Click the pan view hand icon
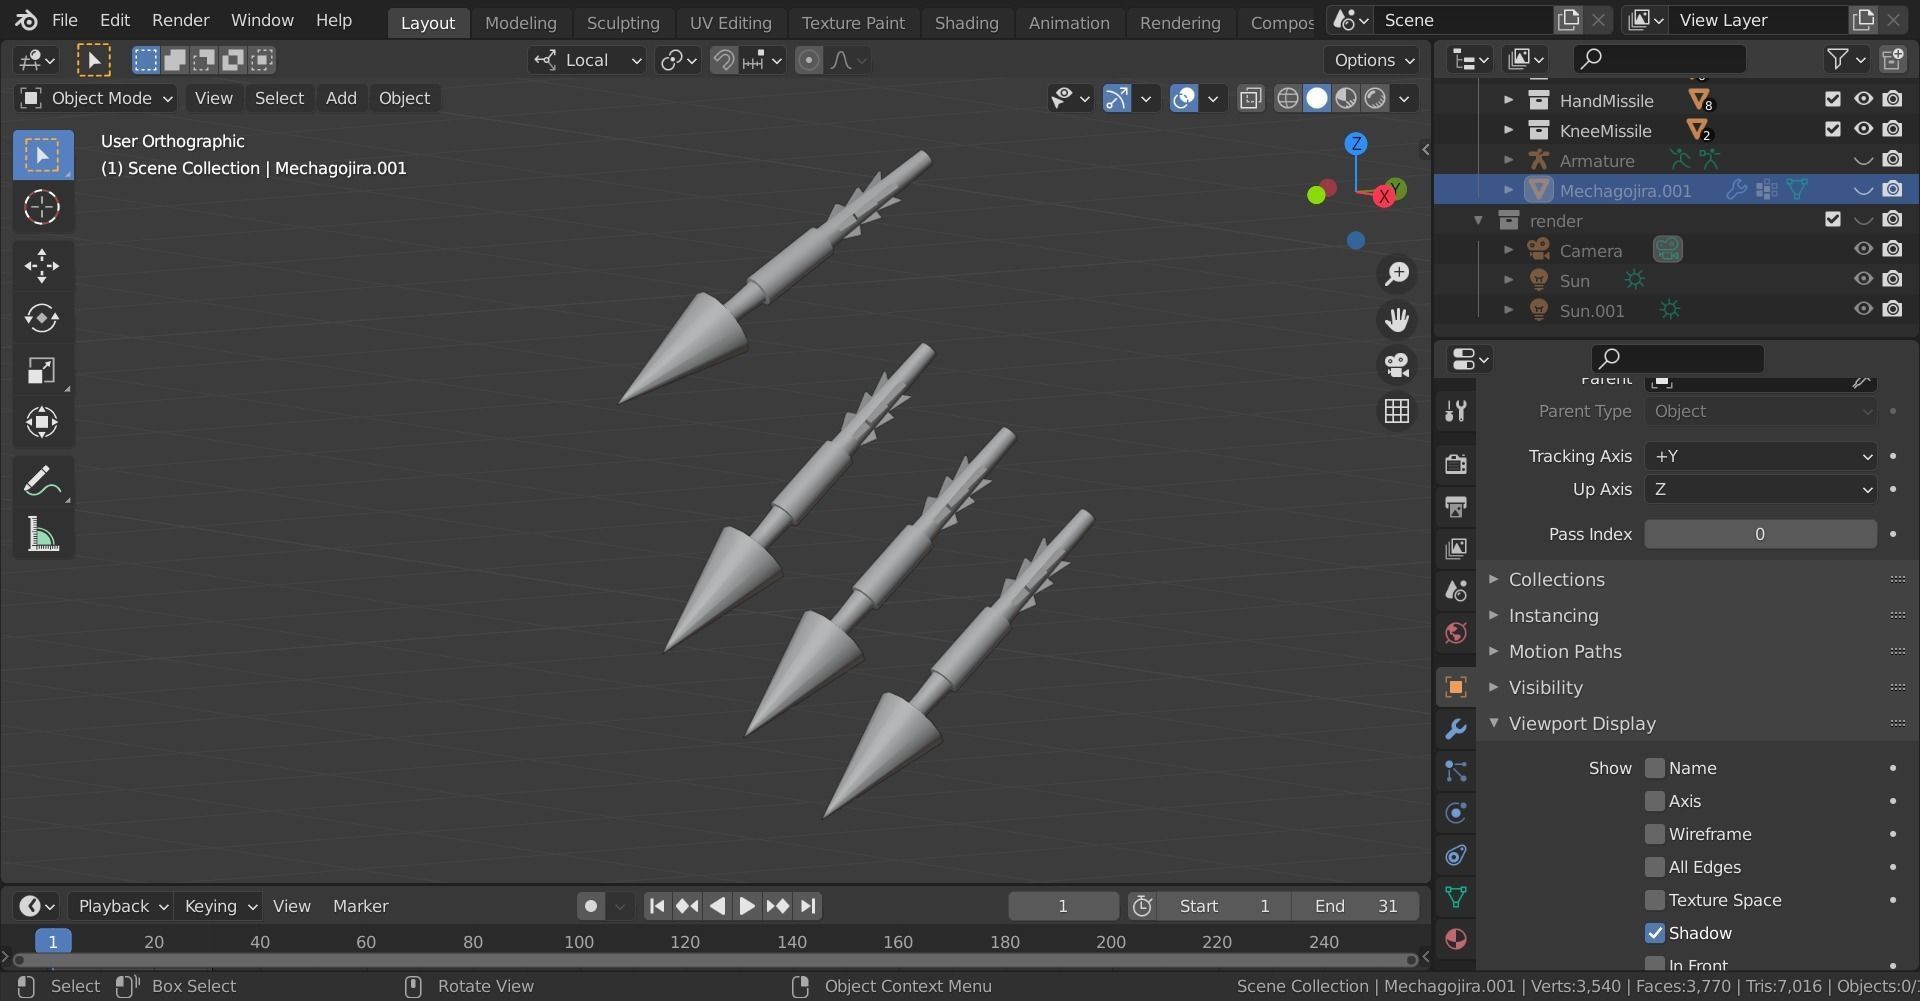This screenshot has height=1001, width=1920. pyautogui.click(x=1397, y=320)
